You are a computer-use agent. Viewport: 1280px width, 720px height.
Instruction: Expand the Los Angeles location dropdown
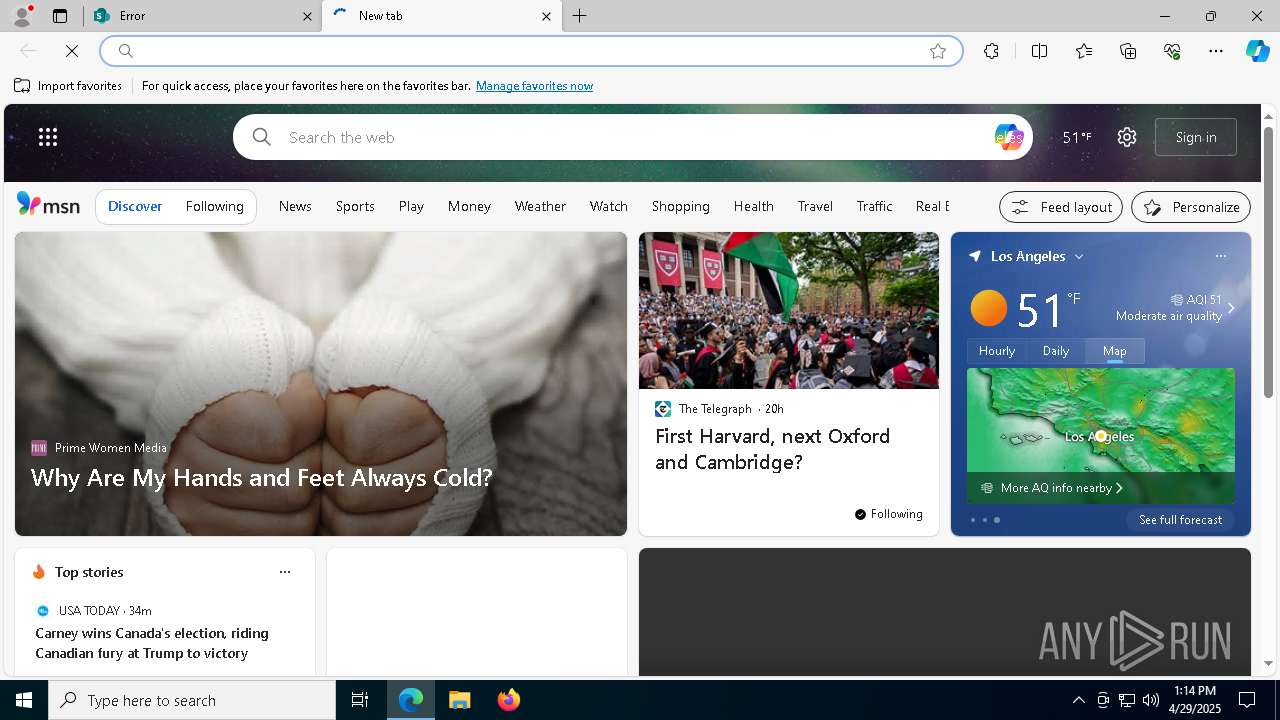1079,257
